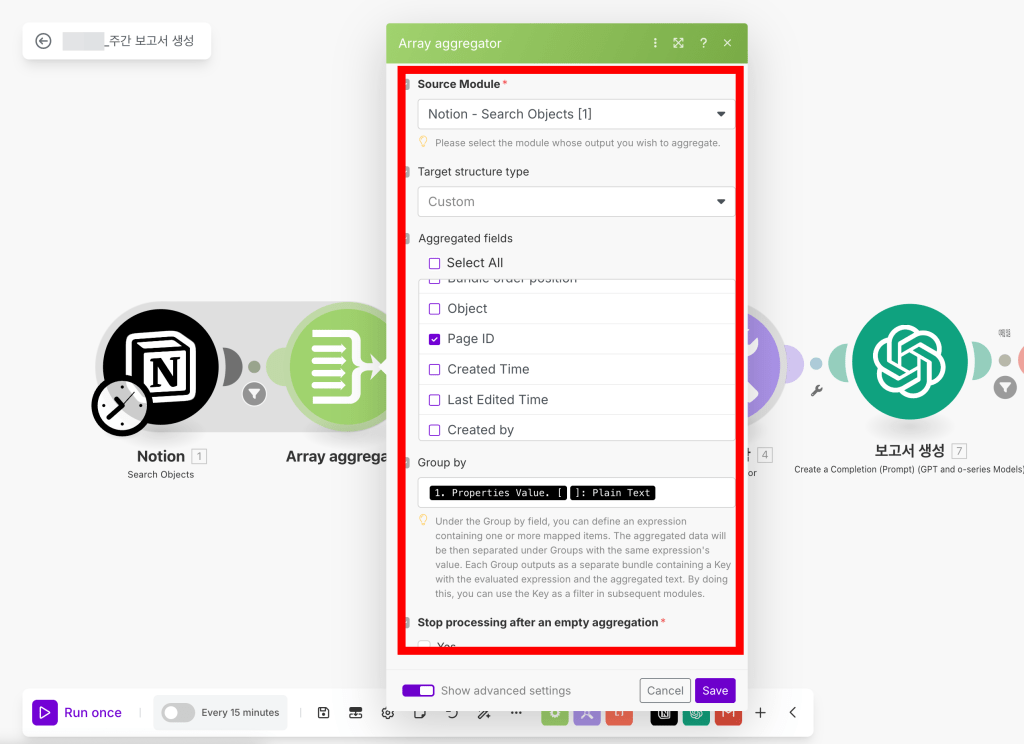Expand the Array aggregator dialog to fullscreen
Screen dimensions: 1024x744
coord(678,43)
